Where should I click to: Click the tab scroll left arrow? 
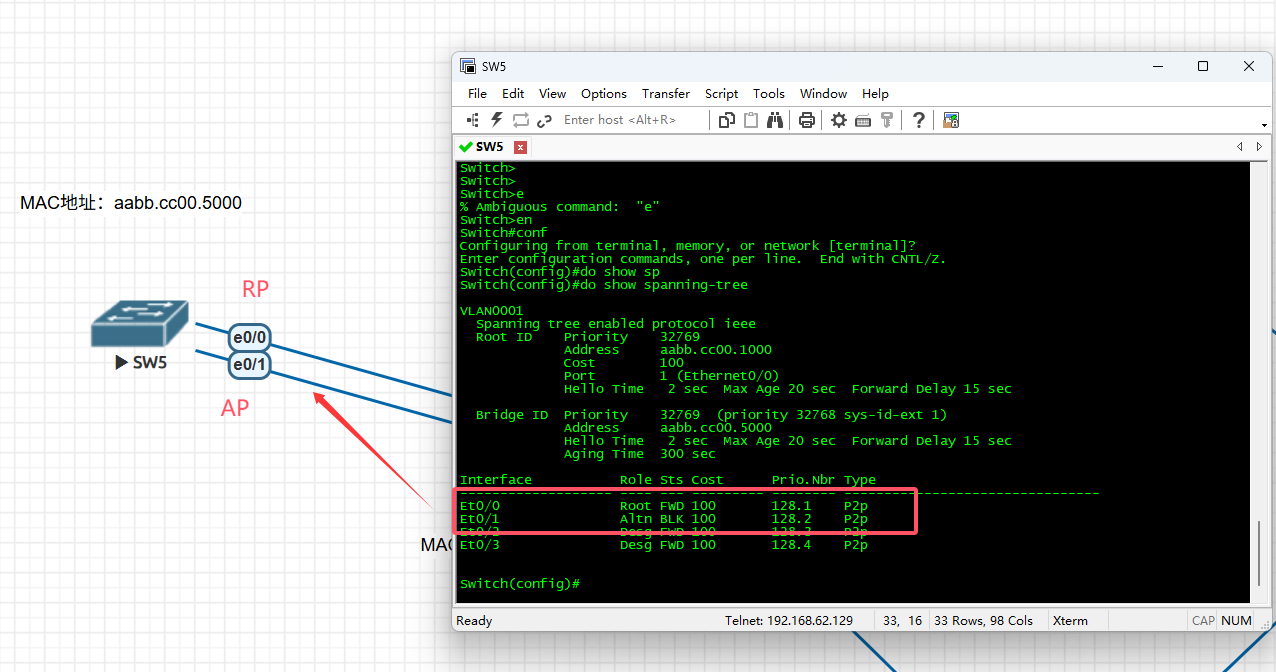(1241, 147)
